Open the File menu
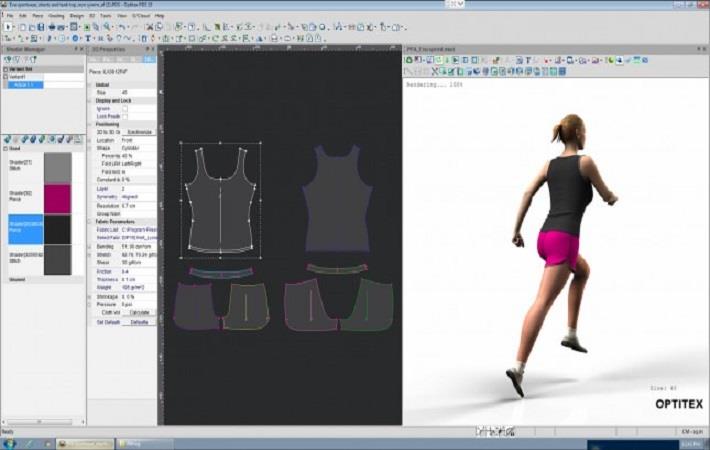This screenshot has height=450, width=710. [10, 15]
